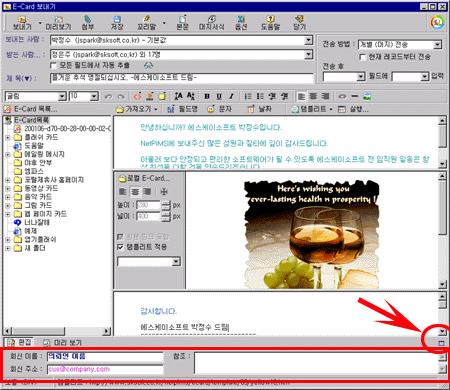Open the 보내는 사람 sender dropdown
The height and width of the screenshot is (390, 450).
coord(309,40)
